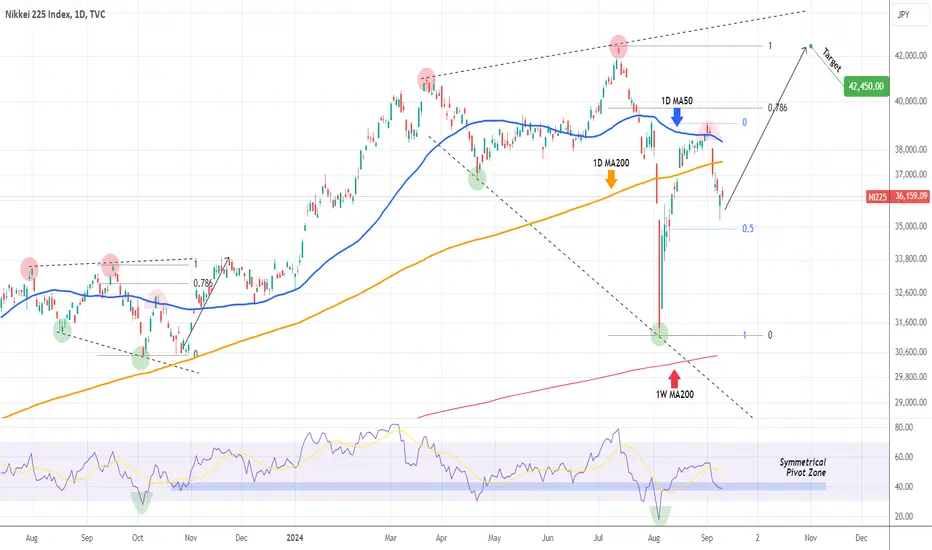Click the 2024 label on time axis
This screenshot has width=932, height=550.
pos(295,538)
